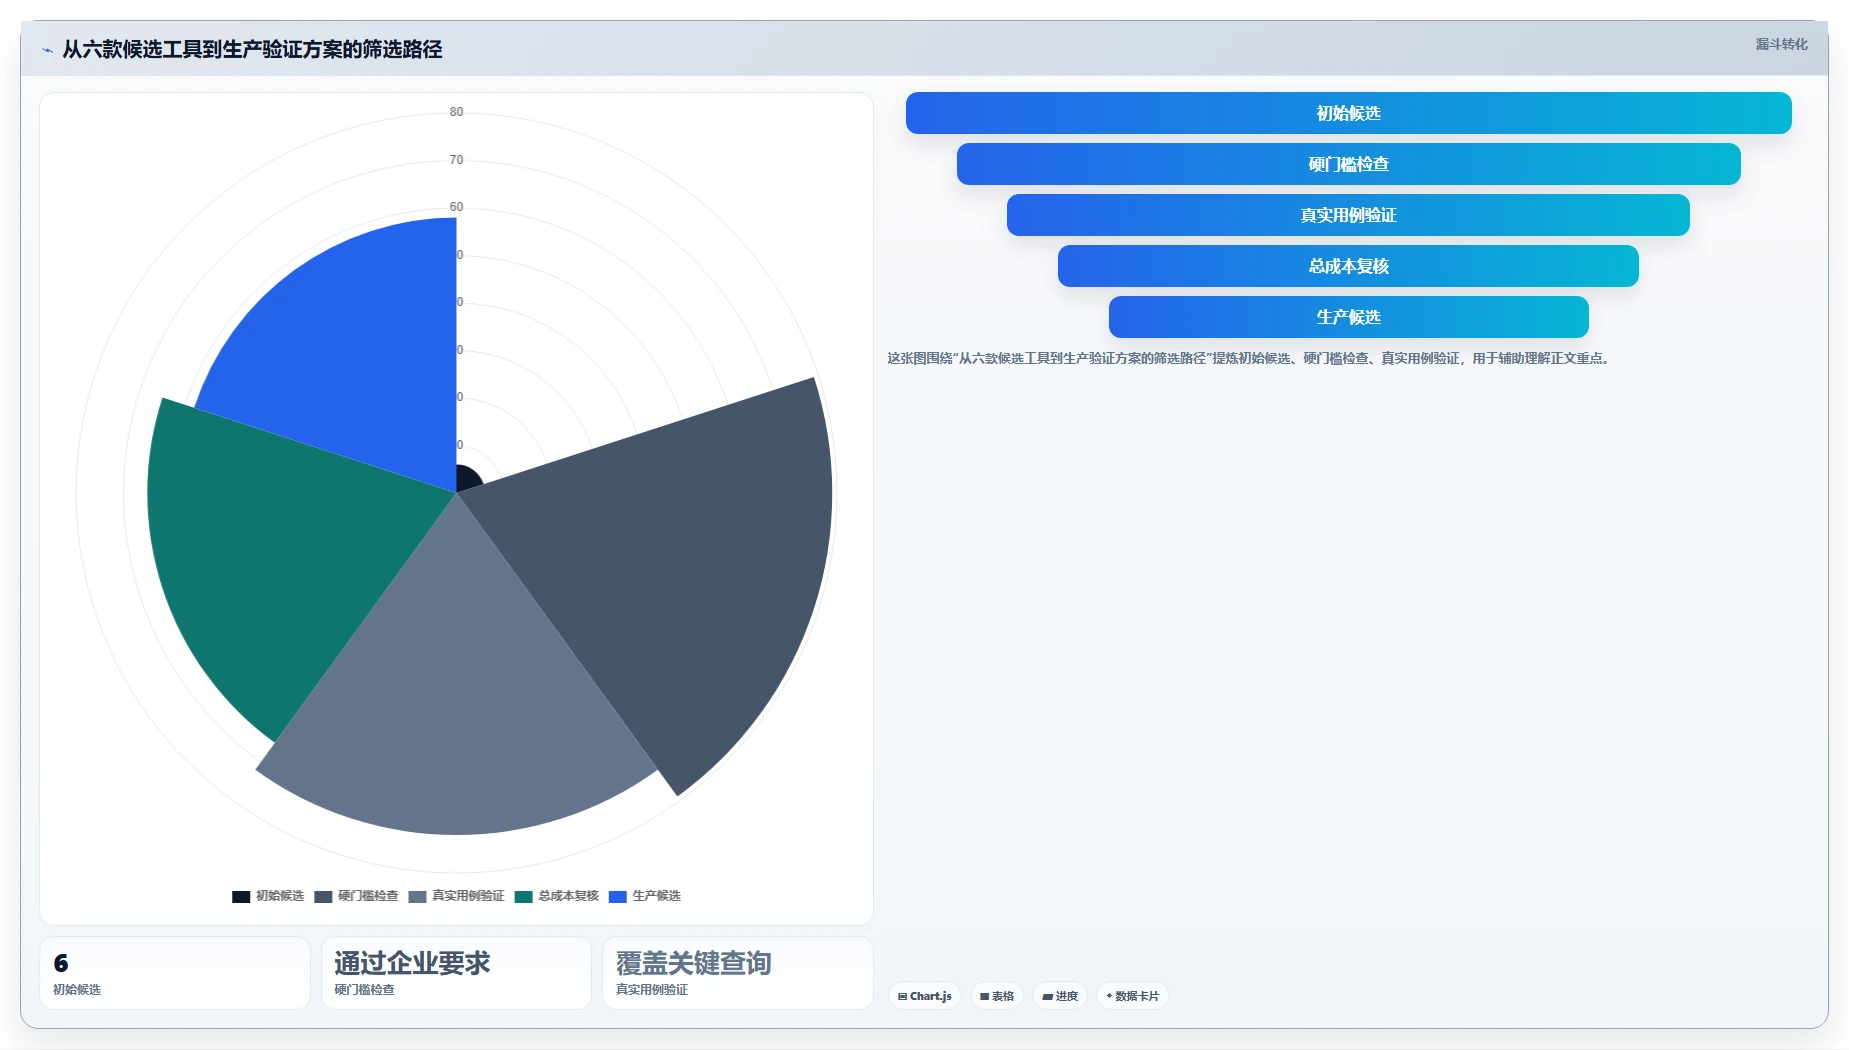Click the 表格 tag chip
Image resolution: width=1849 pixels, height=1050 pixels.
[997, 996]
